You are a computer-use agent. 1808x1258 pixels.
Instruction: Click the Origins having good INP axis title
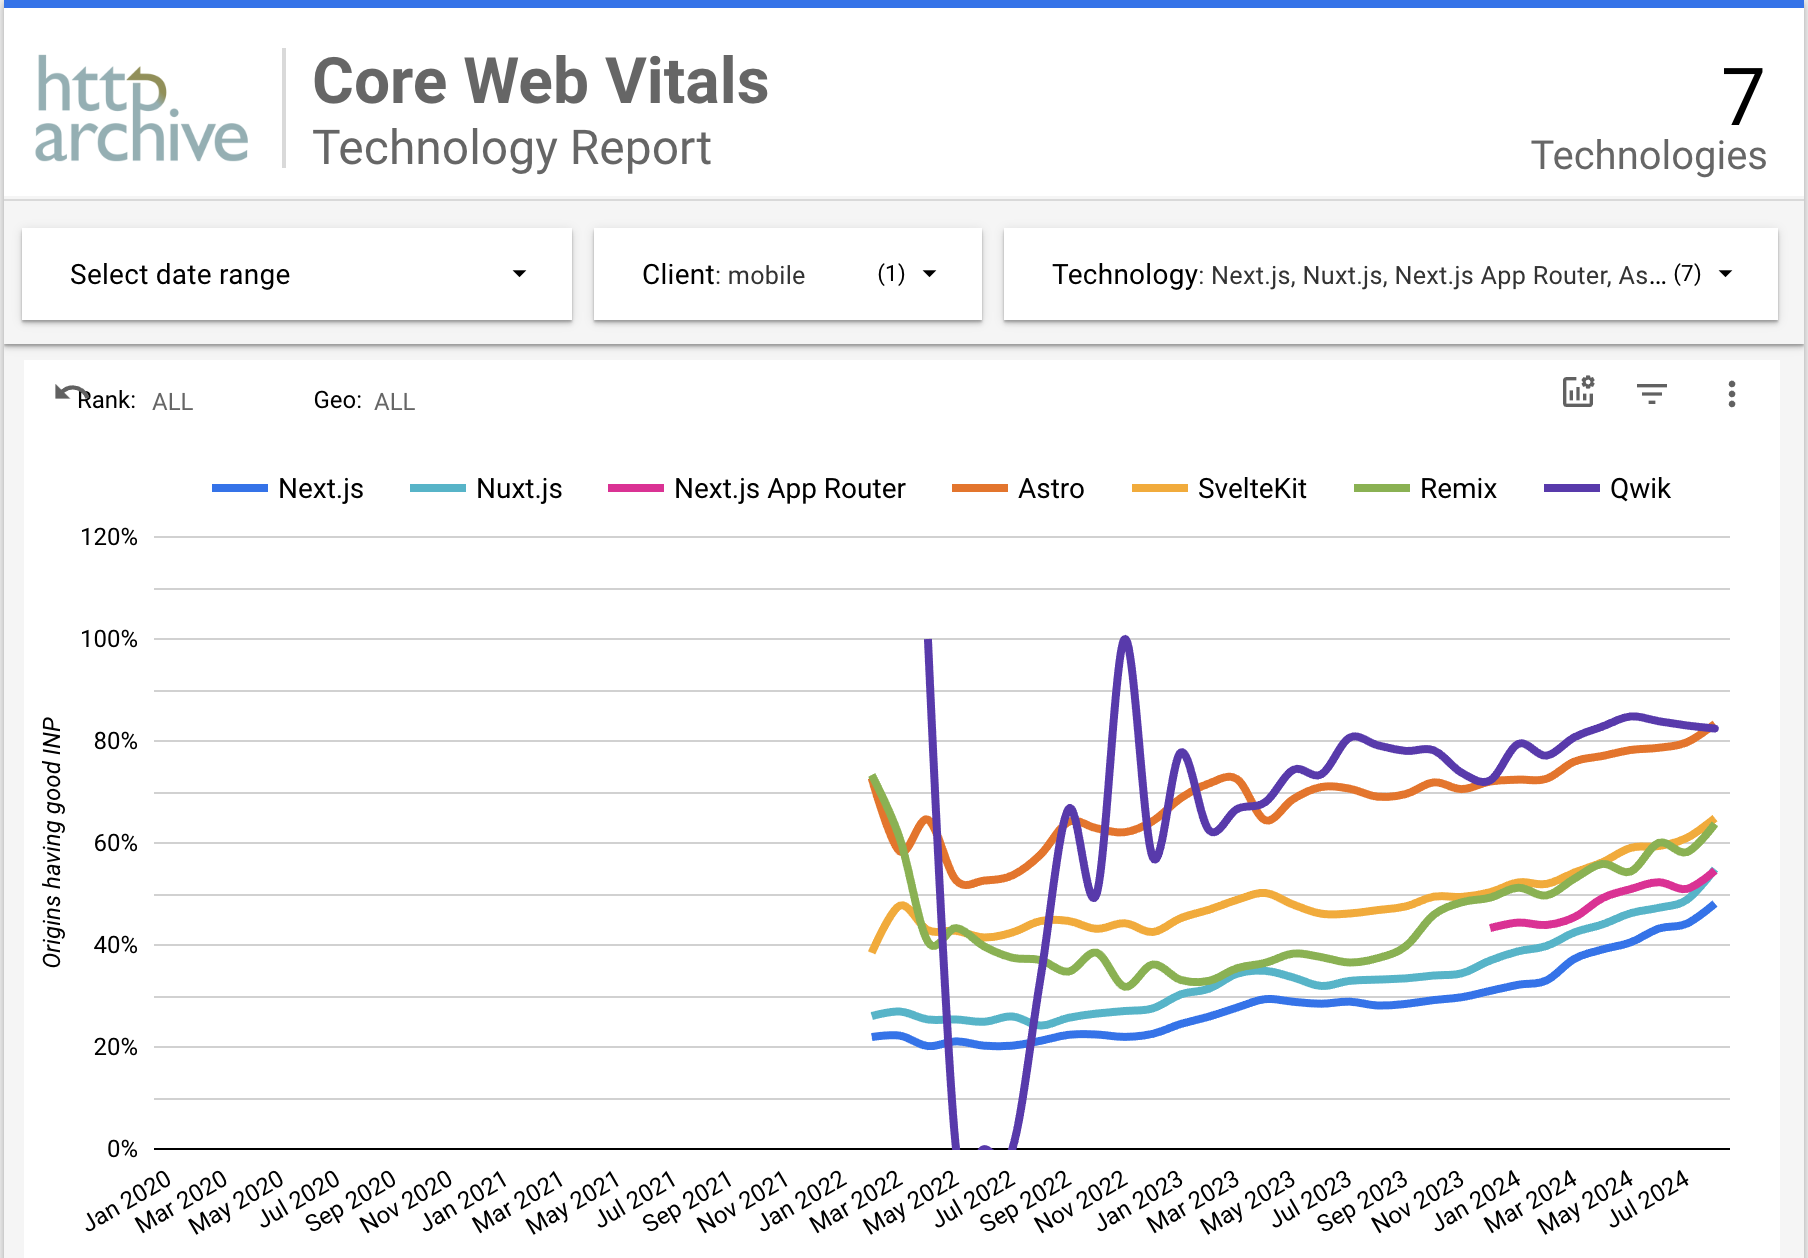[x=52, y=843]
